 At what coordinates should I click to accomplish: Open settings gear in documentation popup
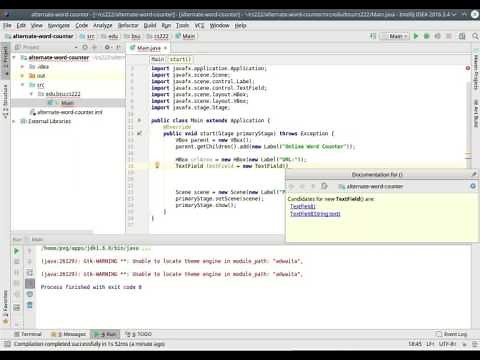[x=473, y=186]
